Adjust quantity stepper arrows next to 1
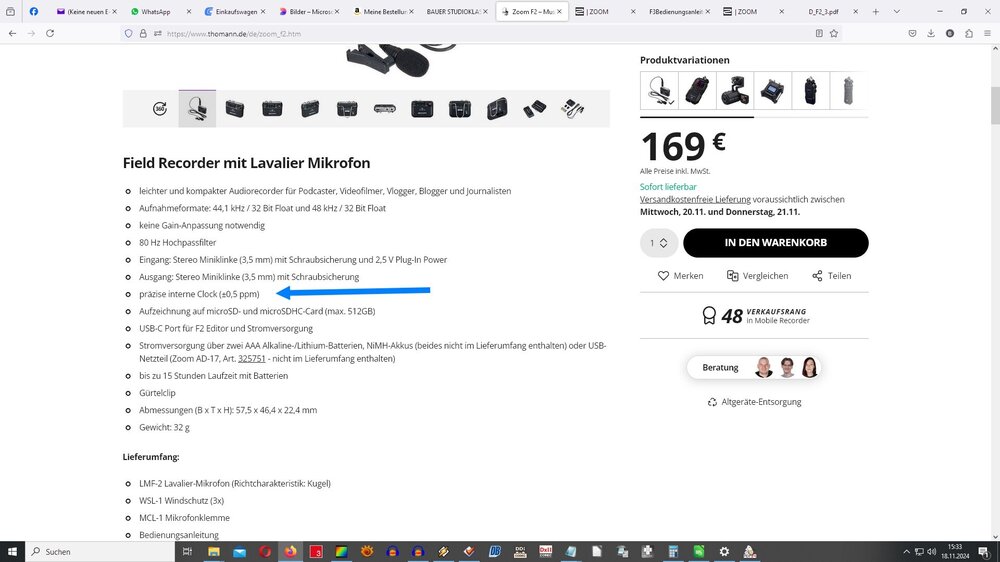Viewport: 1000px width, 562px height. click(663, 243)
